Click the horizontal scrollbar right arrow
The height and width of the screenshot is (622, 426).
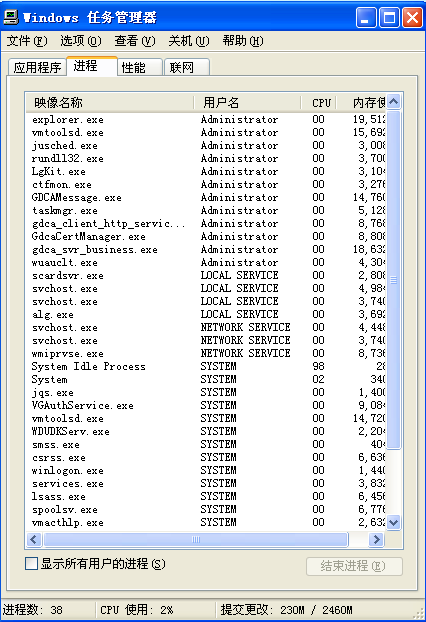(376, 539)
